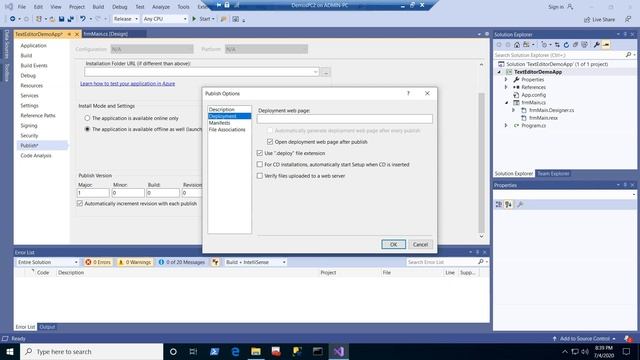640x360 pixels.
Task: Click the New Project toolbar icon
Action: (x=39, y=19)
